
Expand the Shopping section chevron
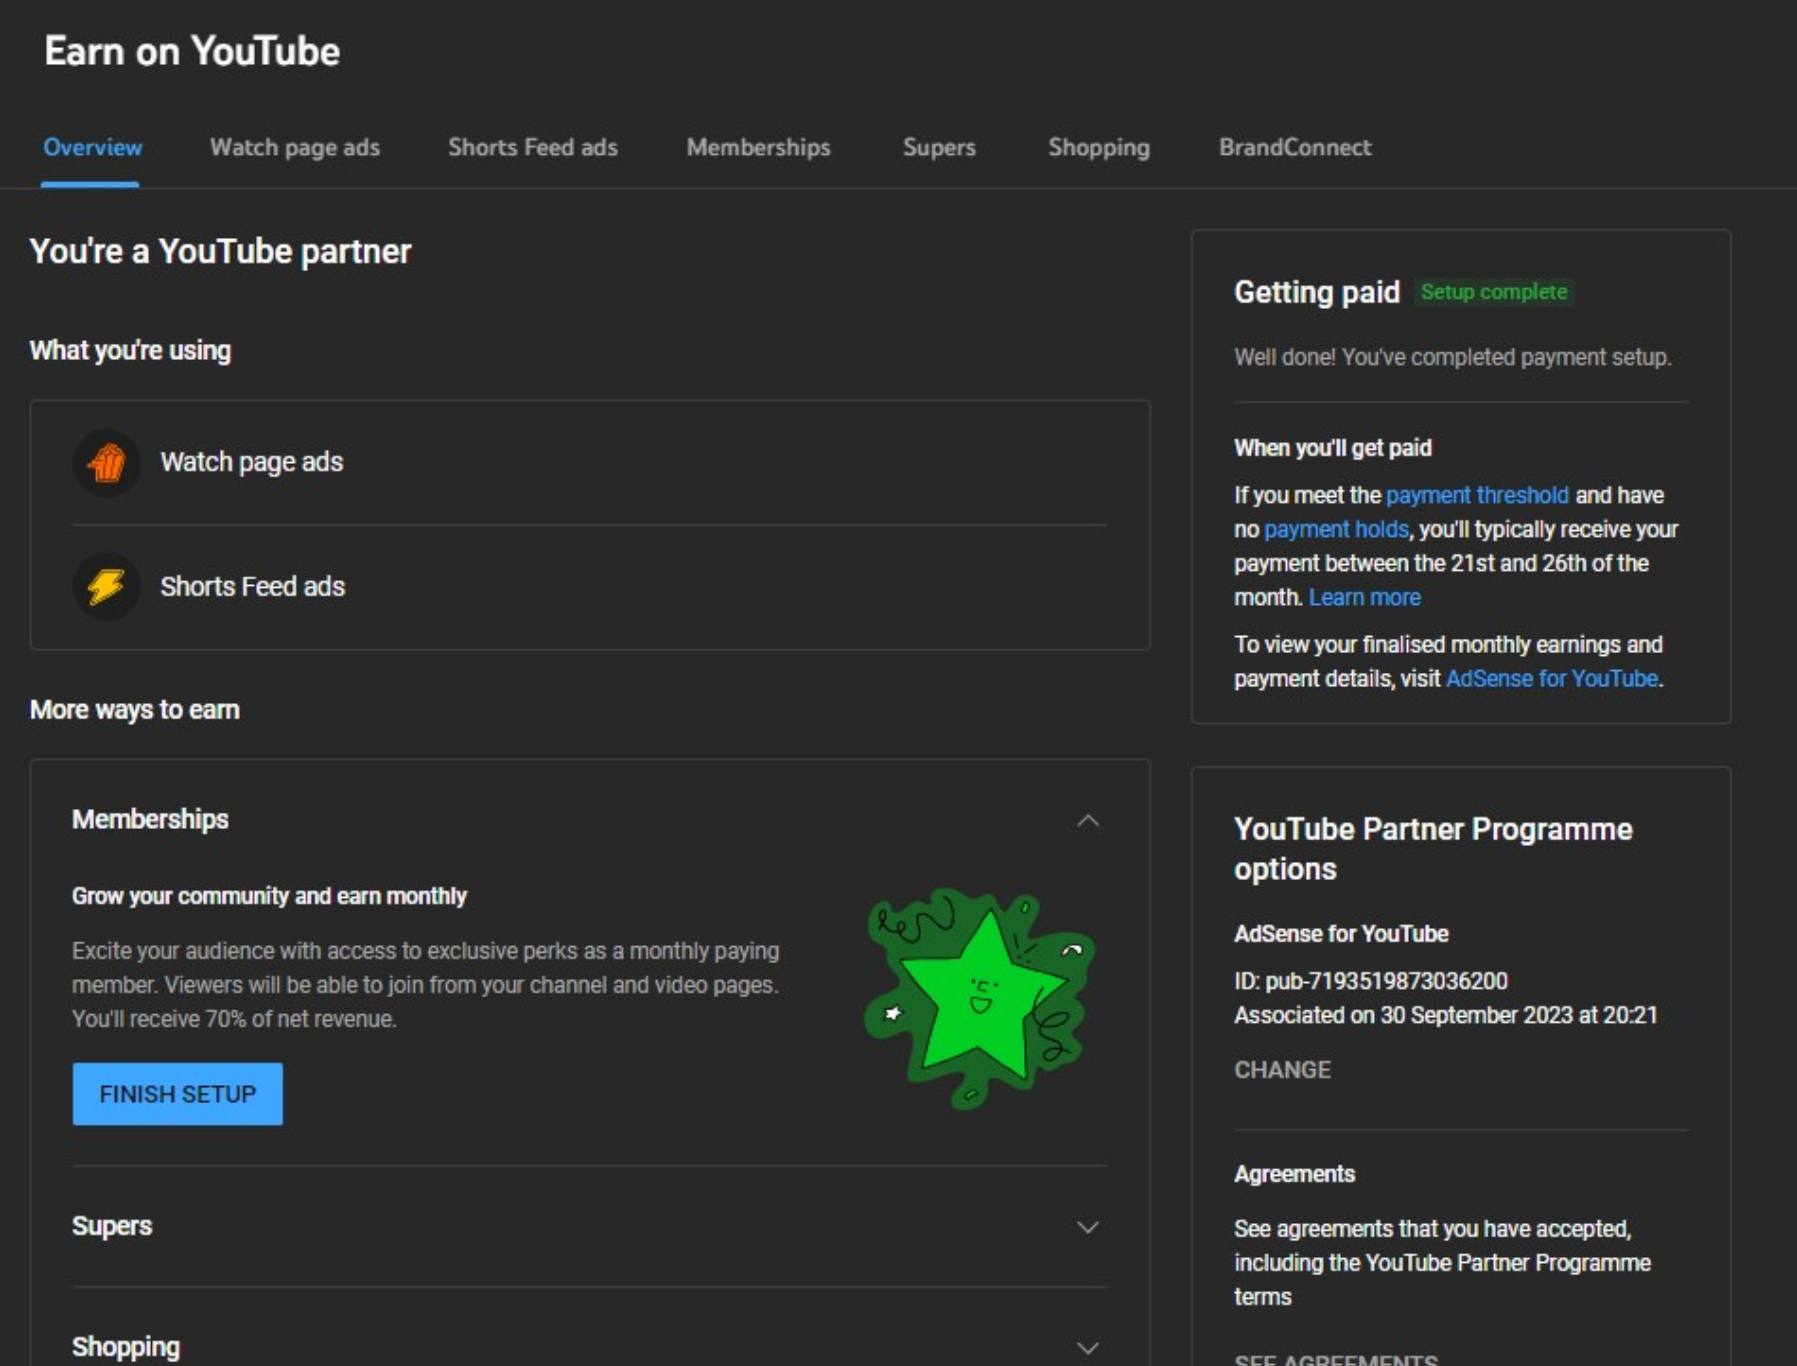click(1087, 1348)
